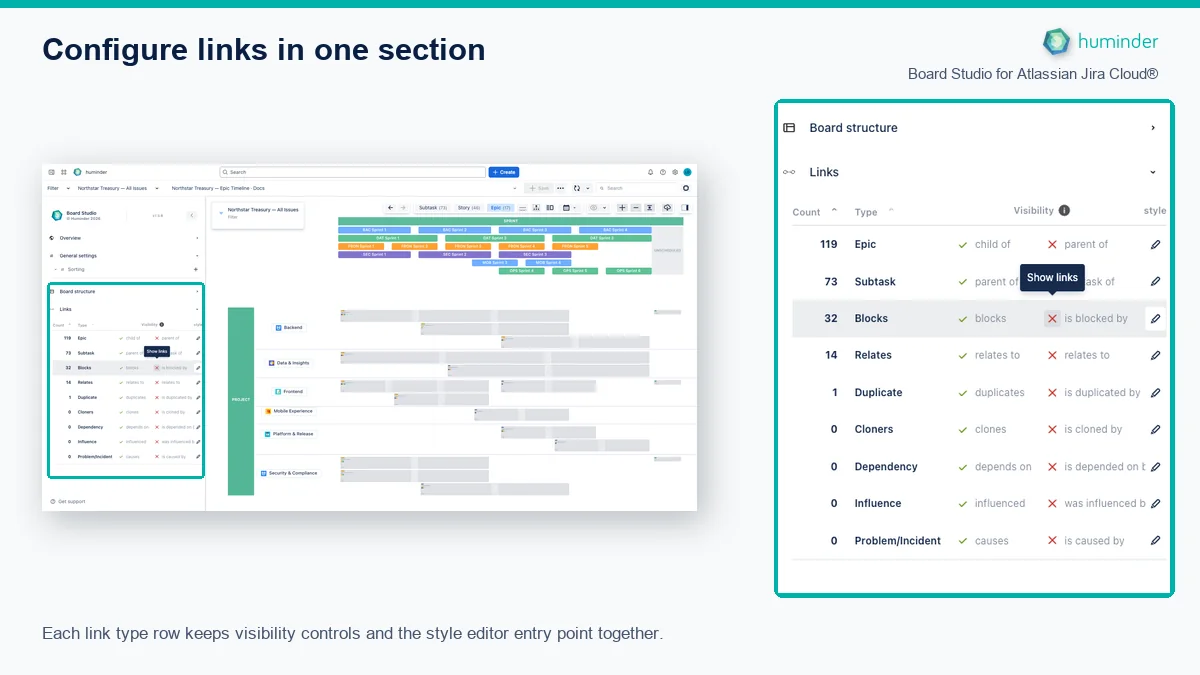
Task: Click the user avatar in the Jira header
Action: pos(687,172)
